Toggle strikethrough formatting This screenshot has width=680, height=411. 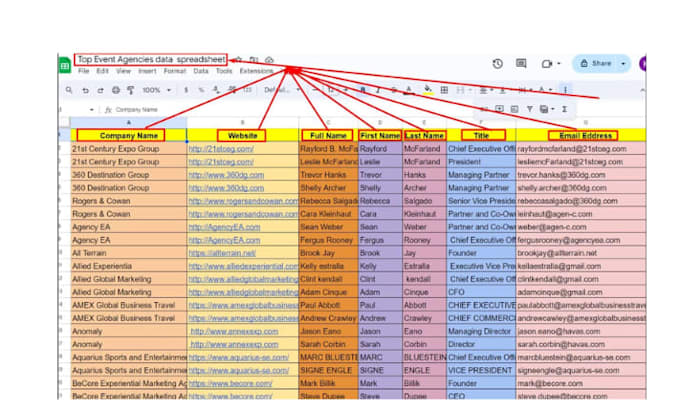[x=393, y=90]
